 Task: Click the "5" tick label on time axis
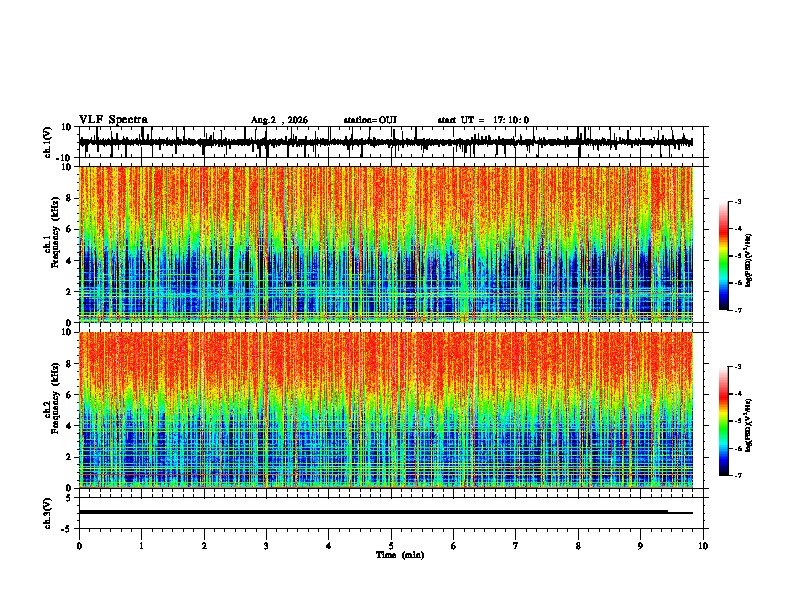(391, 546)
